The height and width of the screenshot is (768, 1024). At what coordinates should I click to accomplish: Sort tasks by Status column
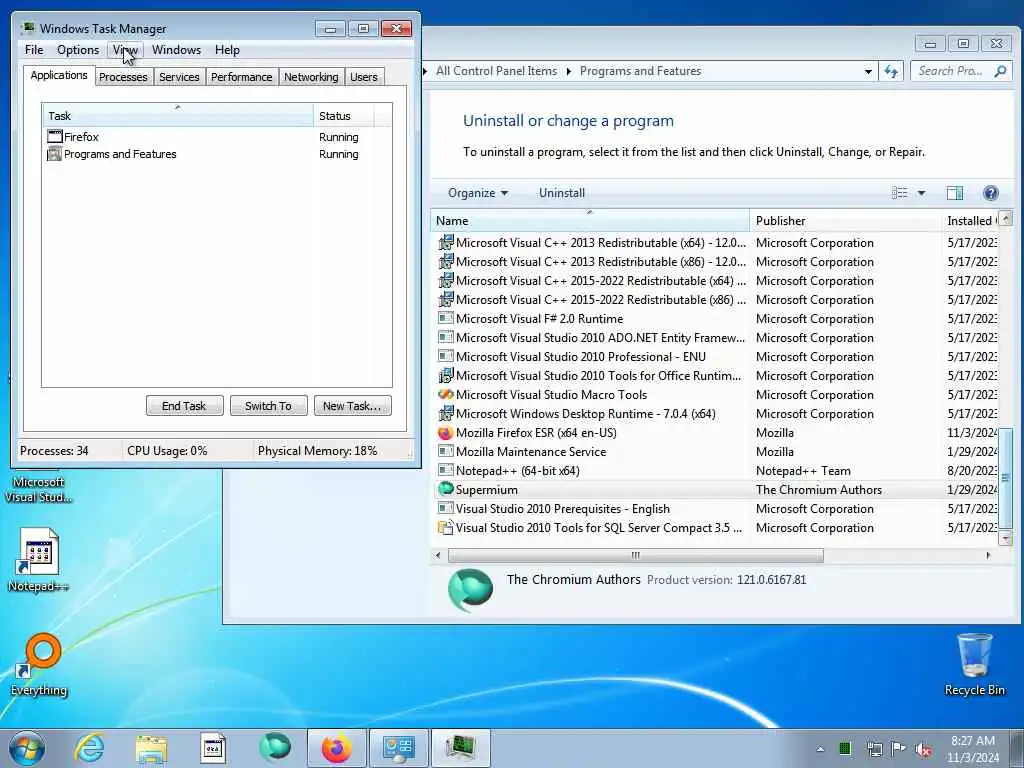(344, 116)
